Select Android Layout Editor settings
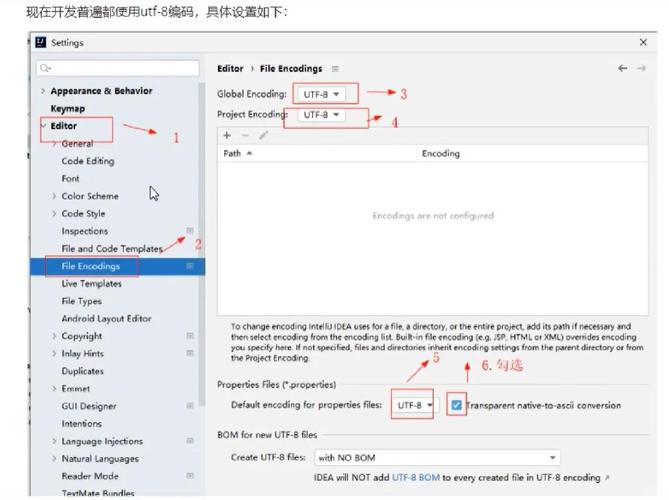Image resolution: width=669 pixels, height=500 pixels. [x=107, y=318]
